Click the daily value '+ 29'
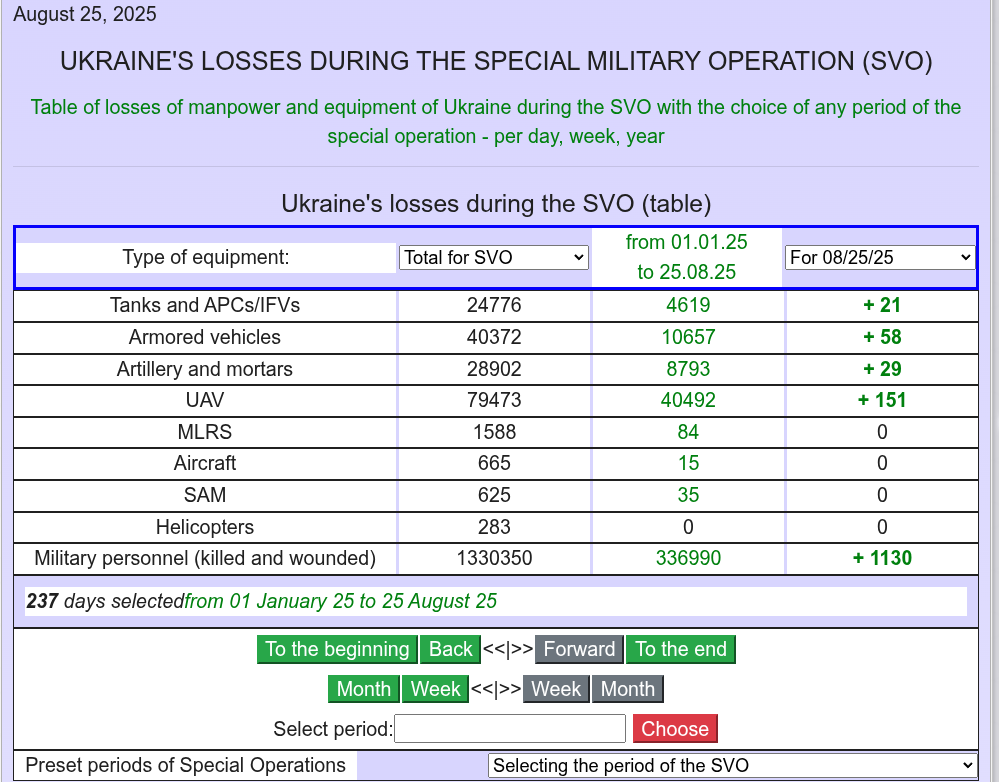 (x=882, y=369)
